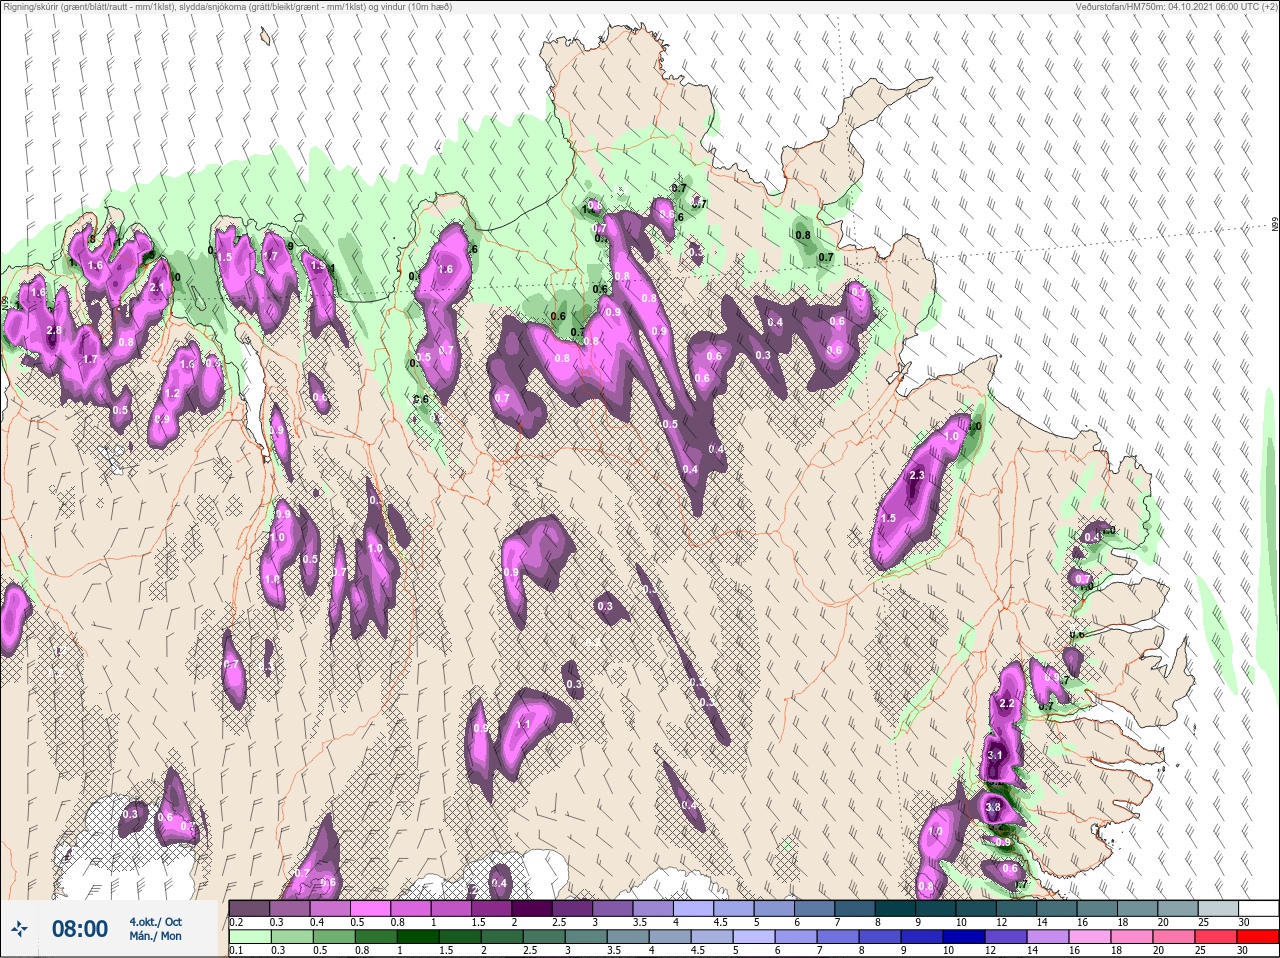Click the map title starting 'Rigning/skúrir'
The image size is (1280, 958).
coord(227,6)
